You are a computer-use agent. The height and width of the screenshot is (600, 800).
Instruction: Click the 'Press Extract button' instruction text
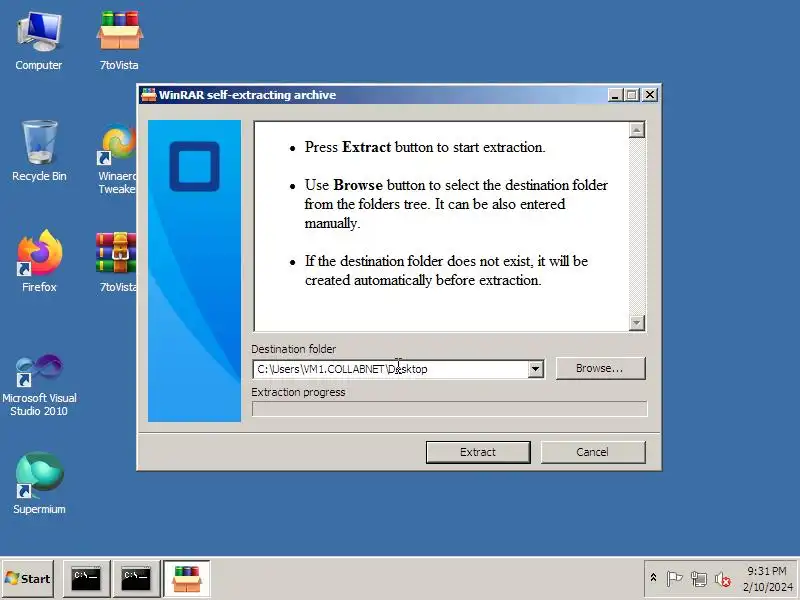(x=425, y=147)
